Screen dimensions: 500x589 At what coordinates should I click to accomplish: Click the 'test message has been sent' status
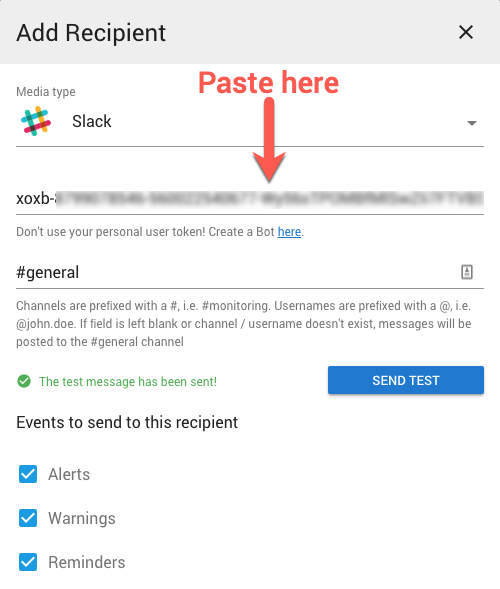128,382
